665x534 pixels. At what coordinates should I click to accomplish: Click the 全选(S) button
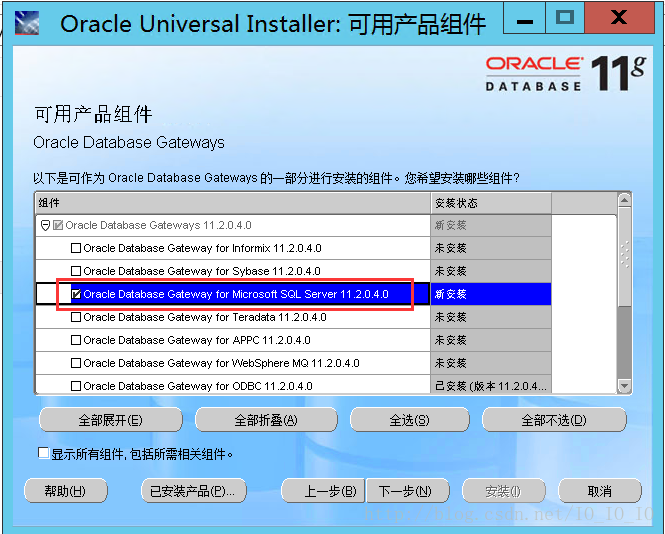410,420
